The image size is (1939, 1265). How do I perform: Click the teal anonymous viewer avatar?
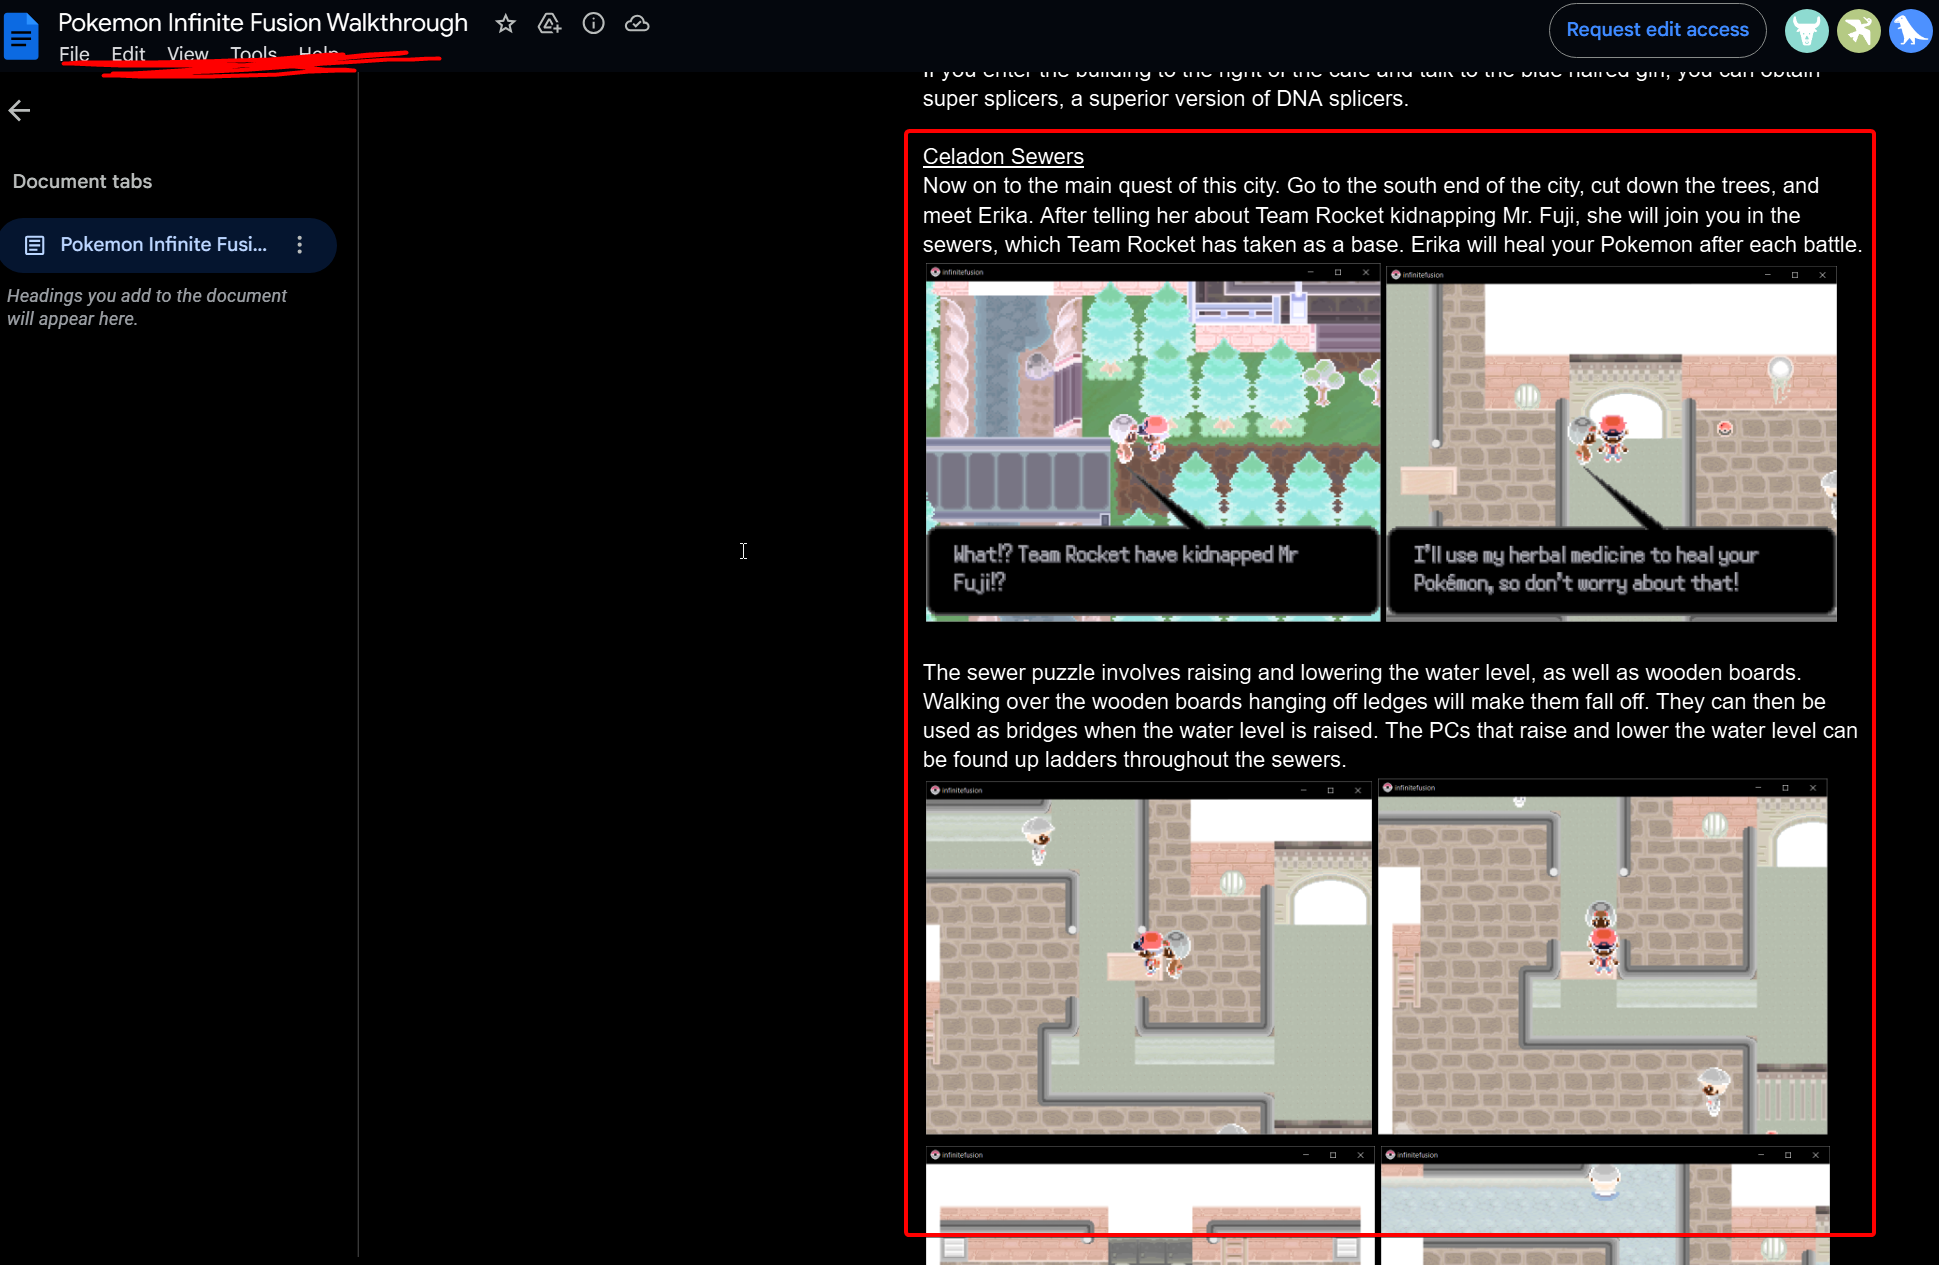click(x=1807, y=30)
